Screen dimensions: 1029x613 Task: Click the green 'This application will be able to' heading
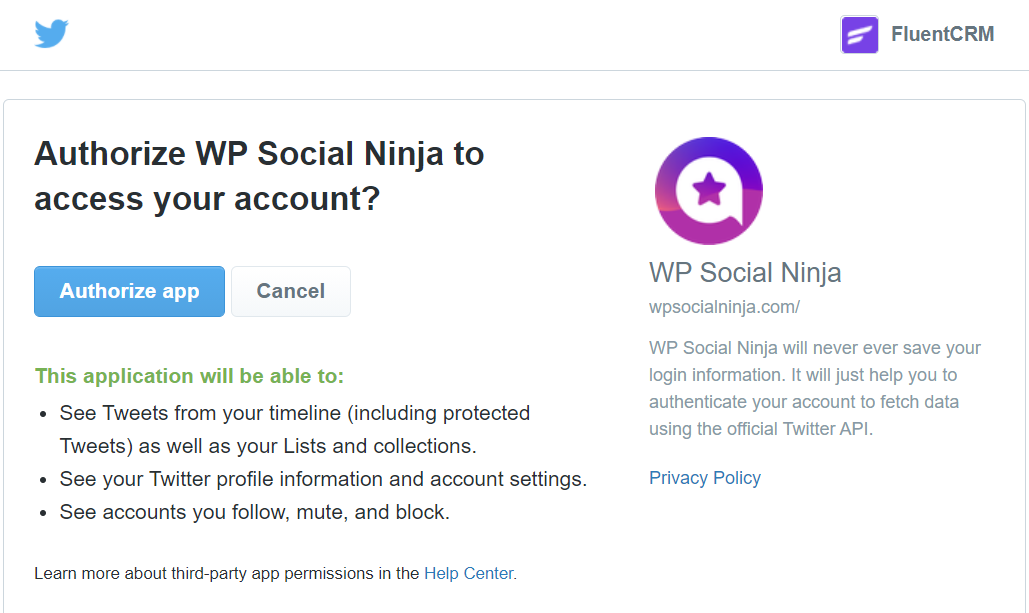click(x=189, y=376)
